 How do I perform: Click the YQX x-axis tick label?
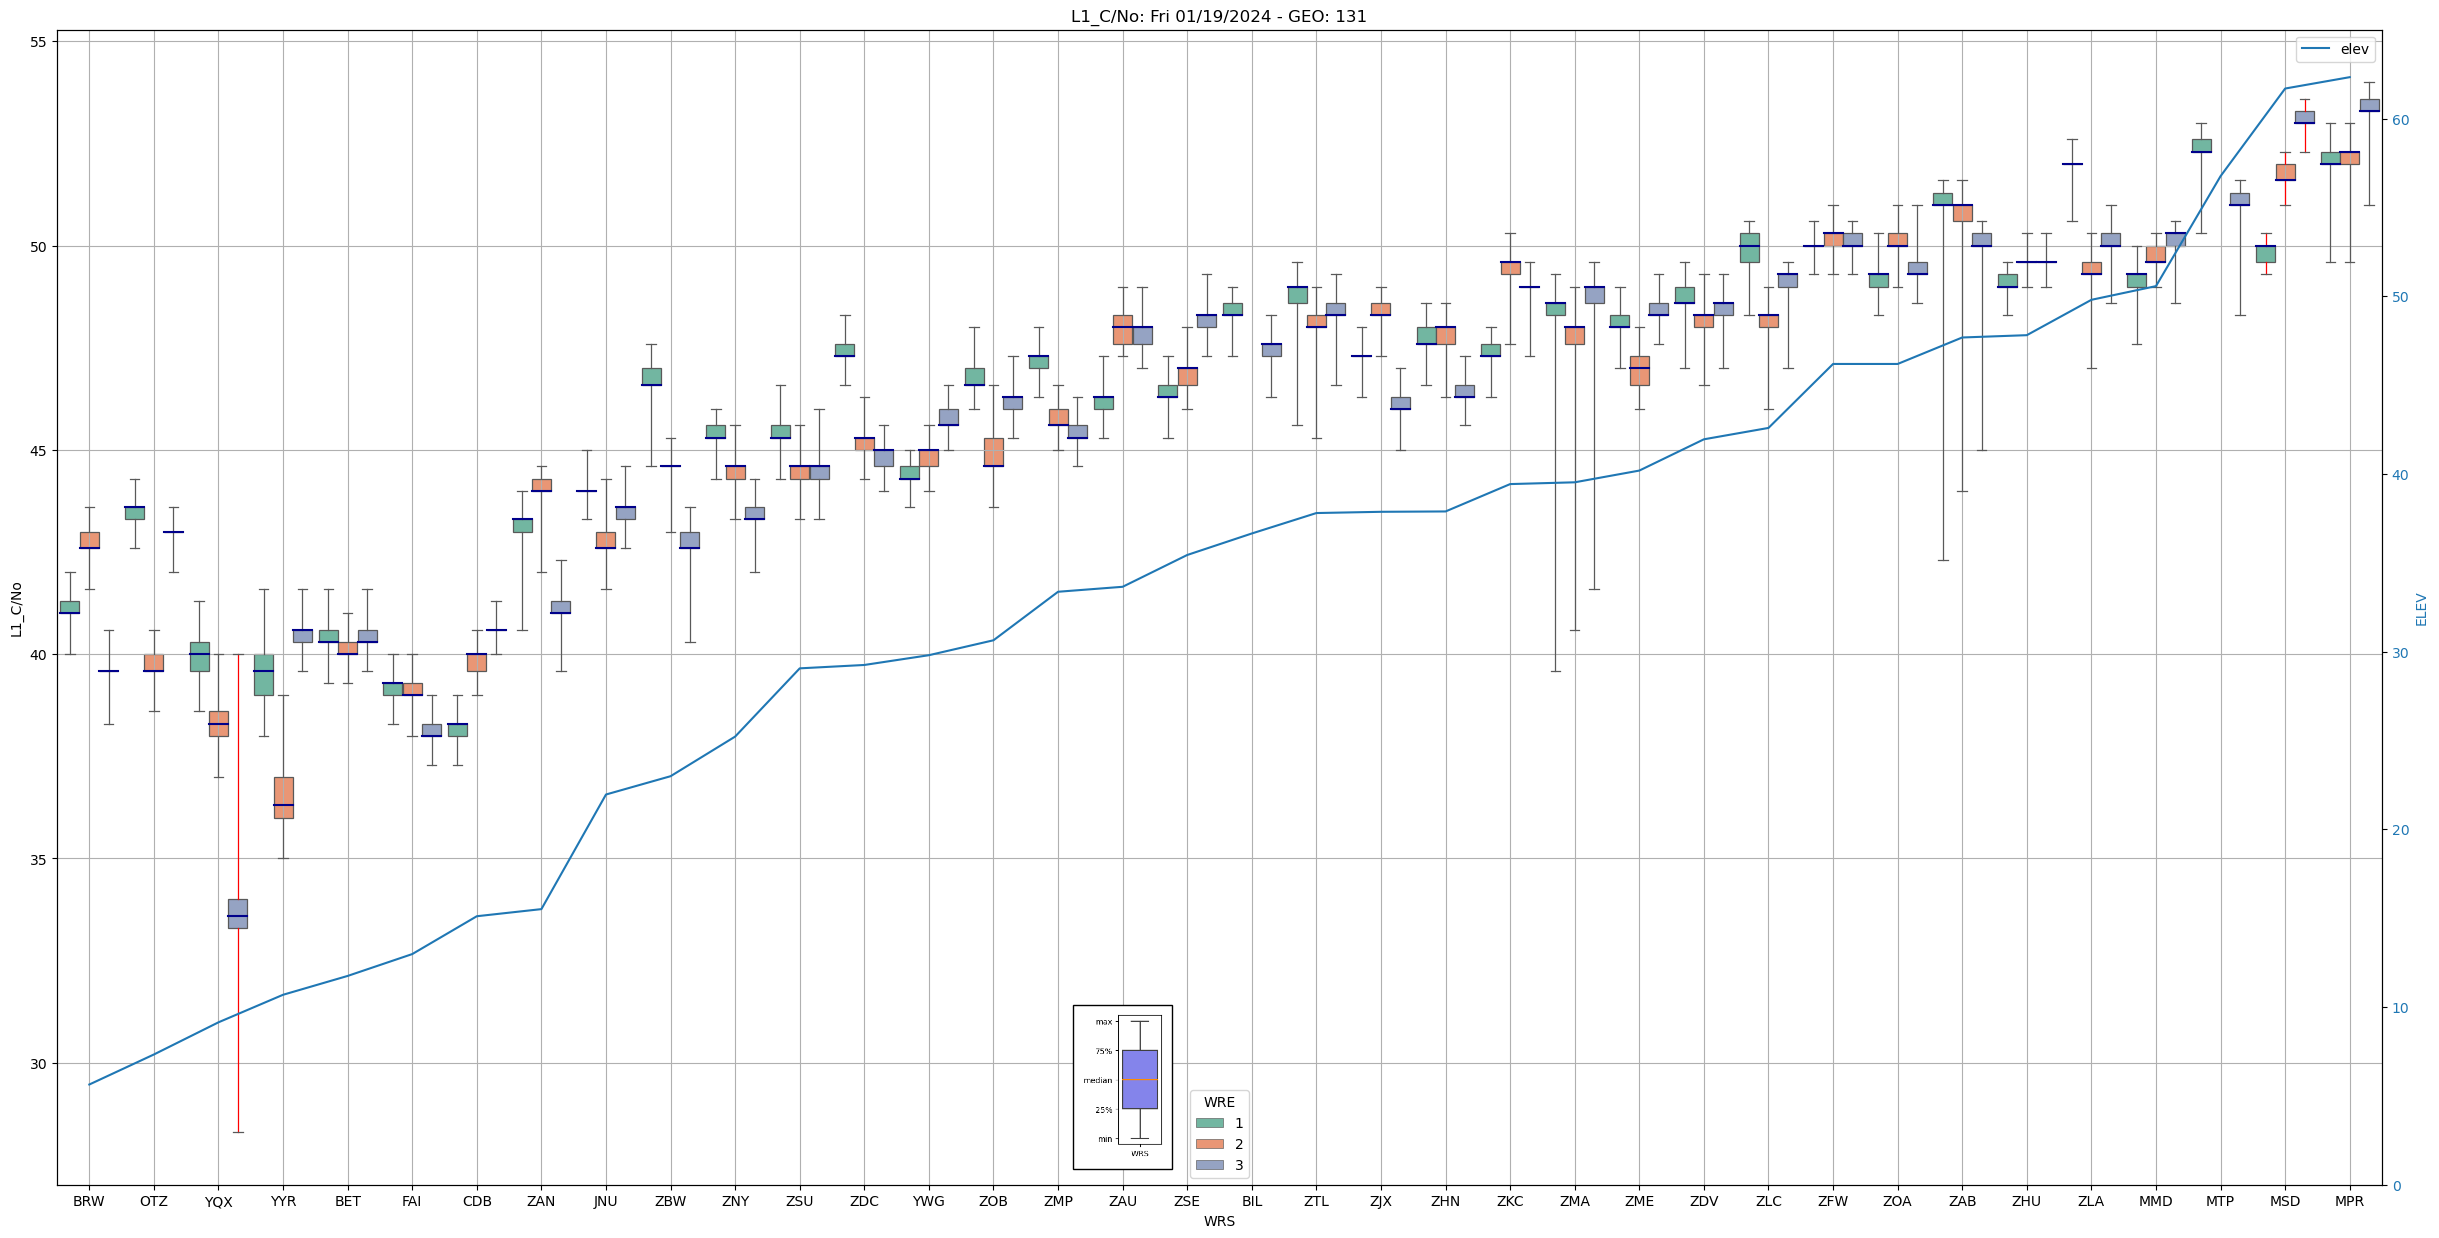click(x=218, y=1202)
